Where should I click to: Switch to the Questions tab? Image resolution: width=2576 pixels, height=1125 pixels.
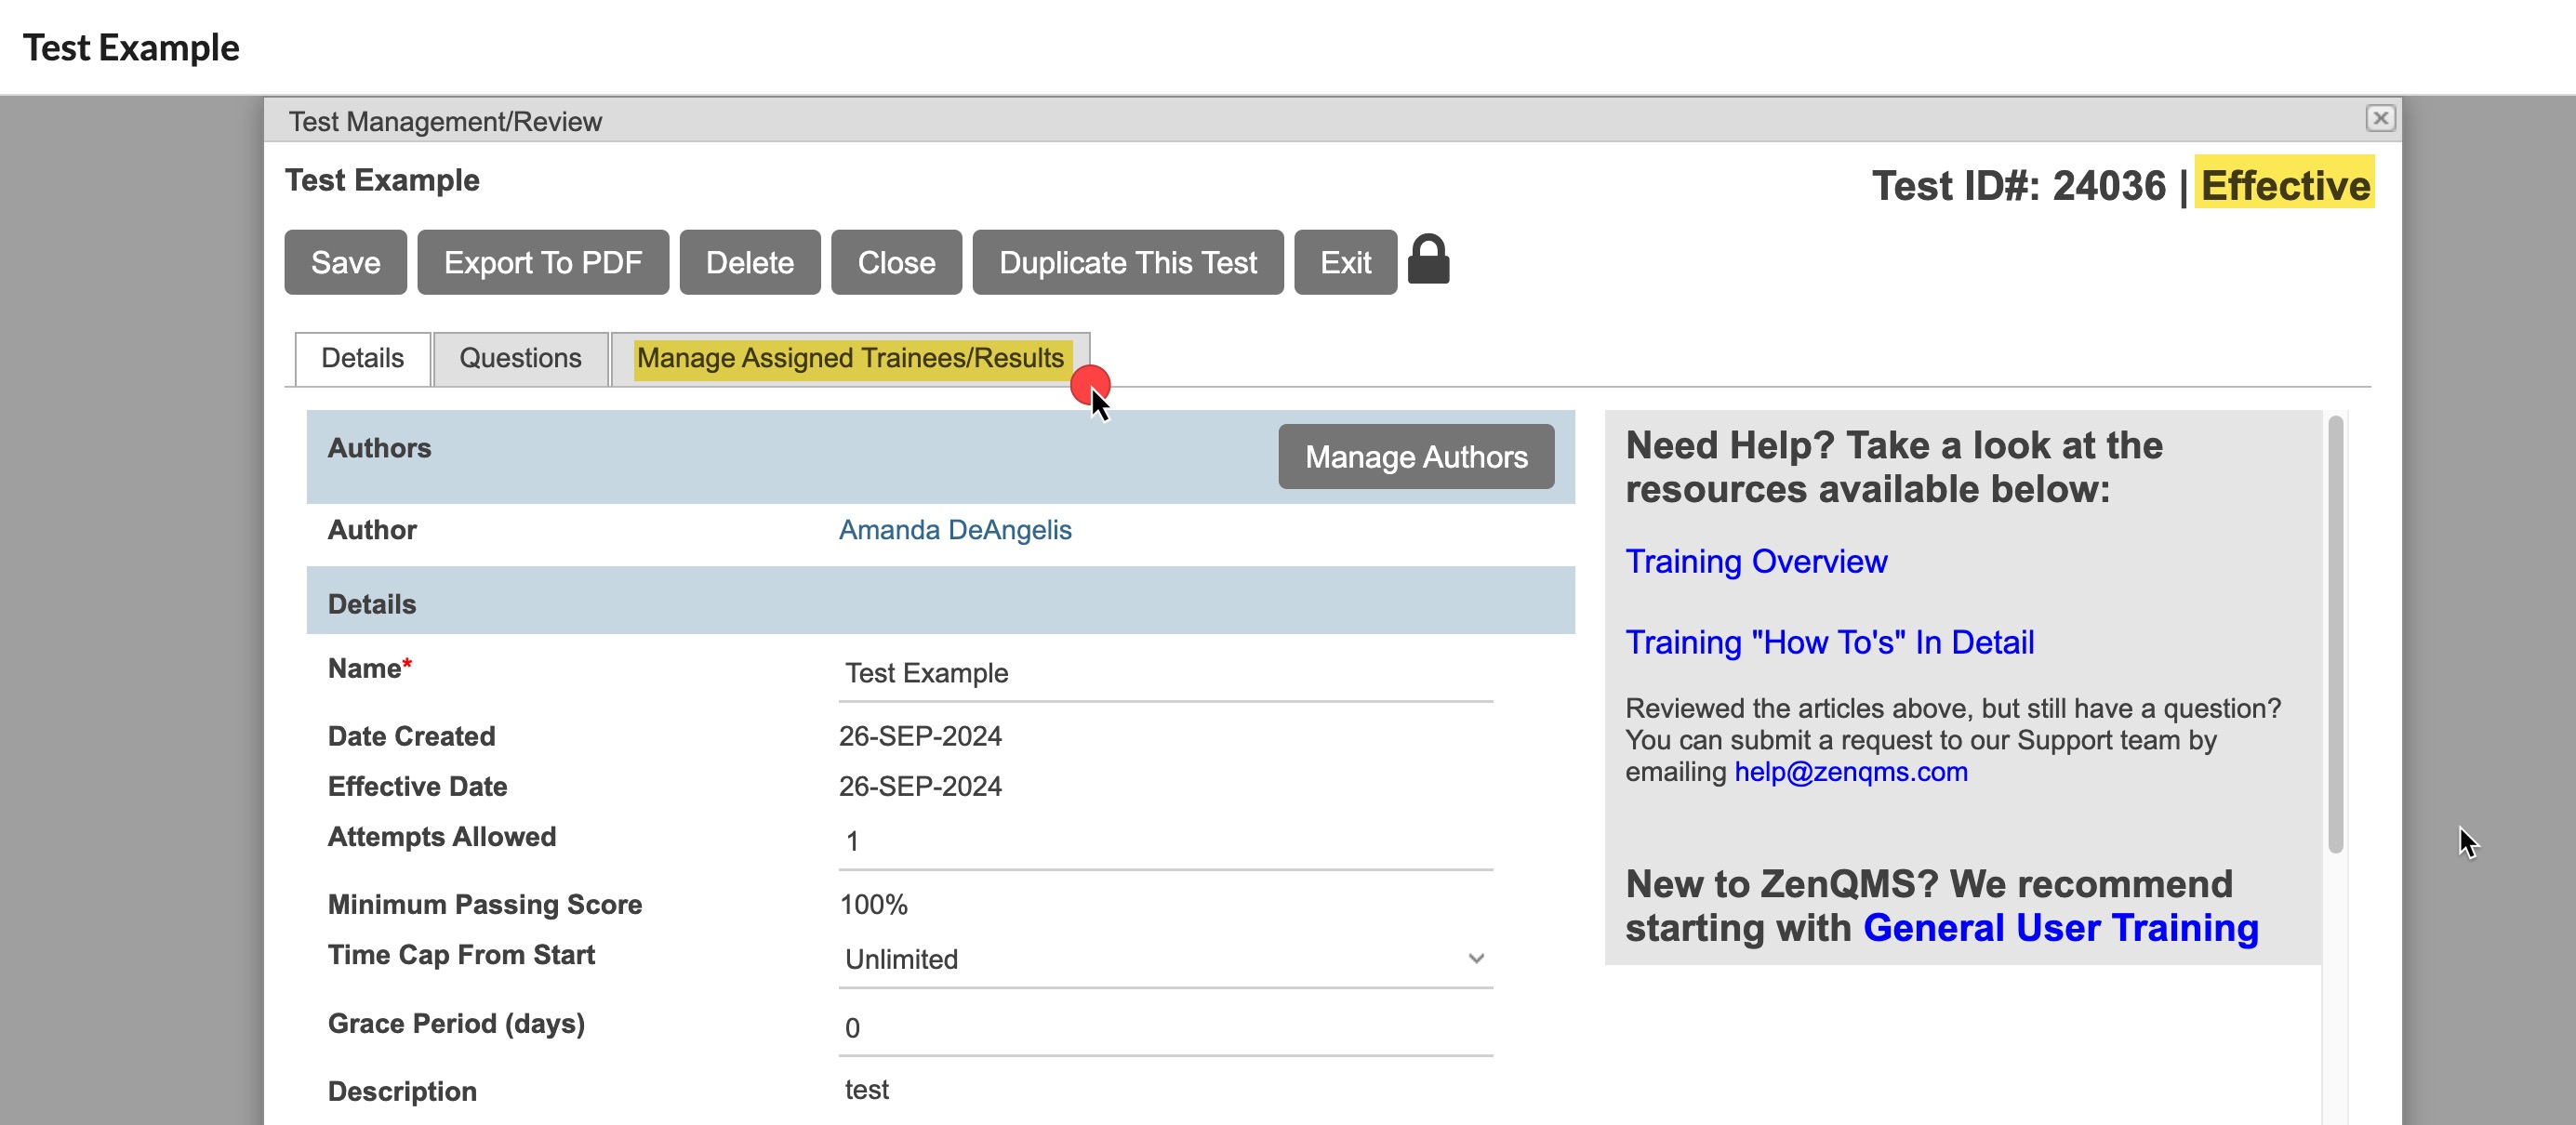(x=520, y=358)
